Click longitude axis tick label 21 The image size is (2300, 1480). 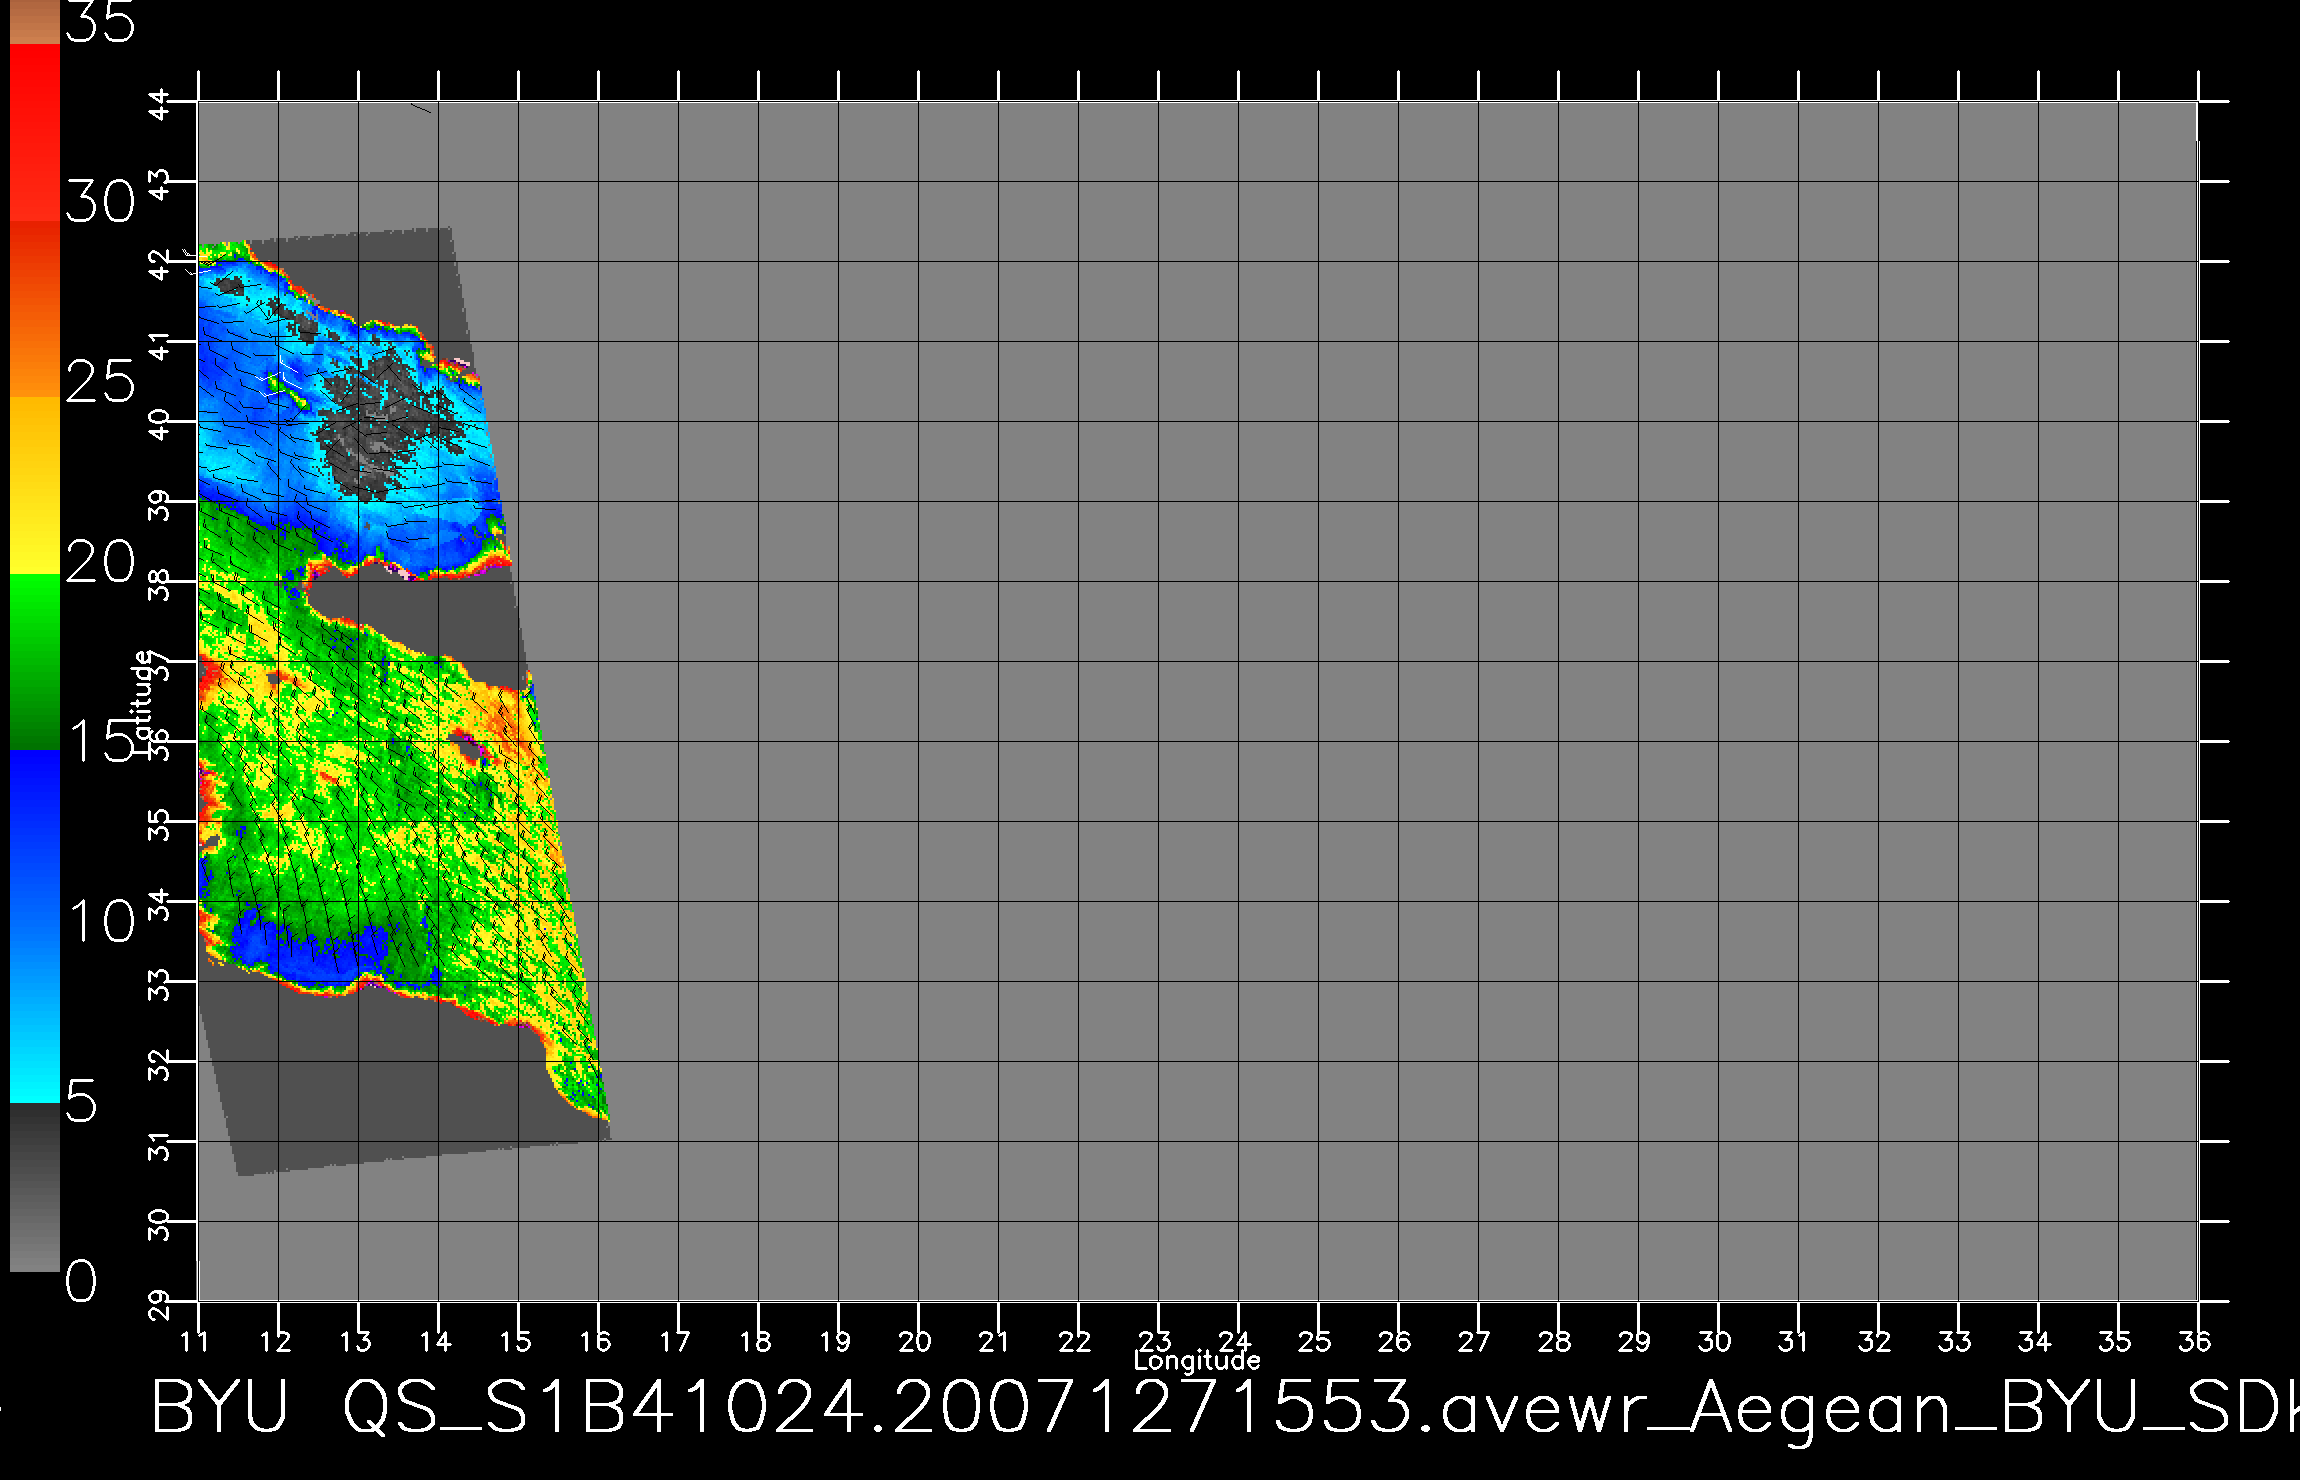coord(994,1341)
